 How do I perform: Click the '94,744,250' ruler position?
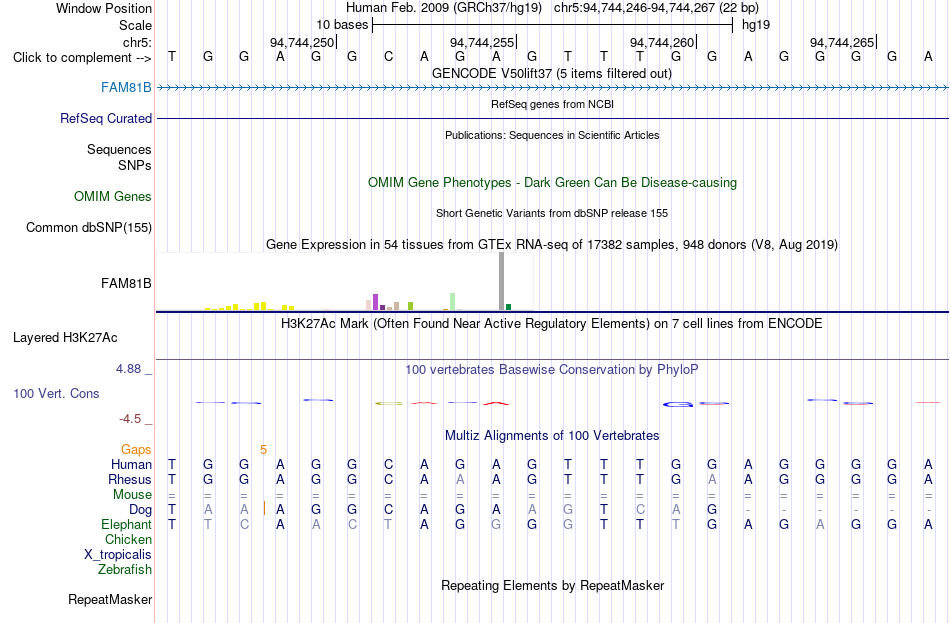tap(302, 42)
